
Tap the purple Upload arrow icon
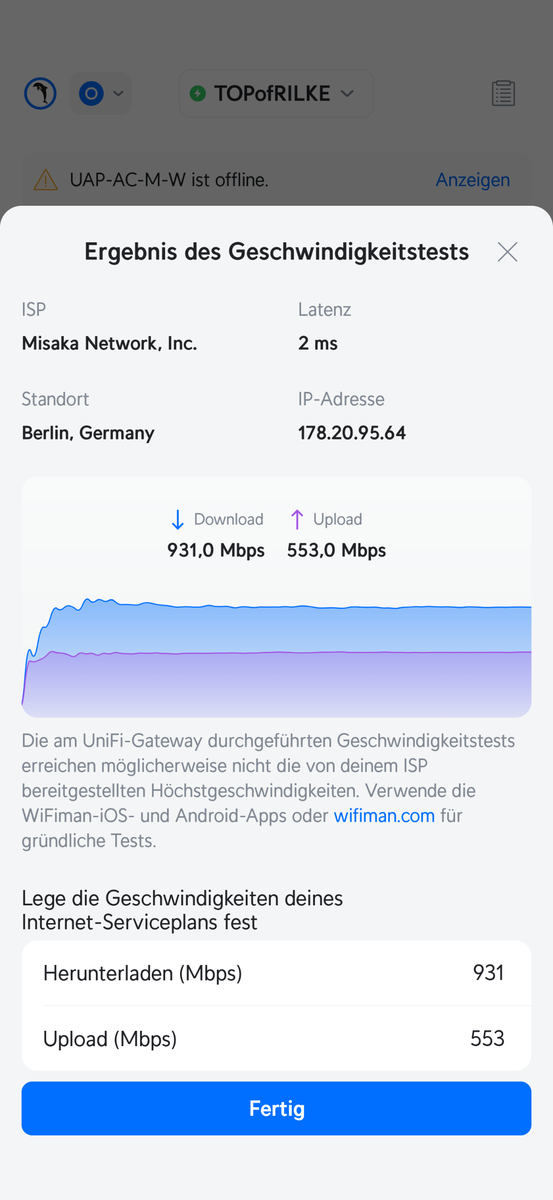tap(296, 519)
